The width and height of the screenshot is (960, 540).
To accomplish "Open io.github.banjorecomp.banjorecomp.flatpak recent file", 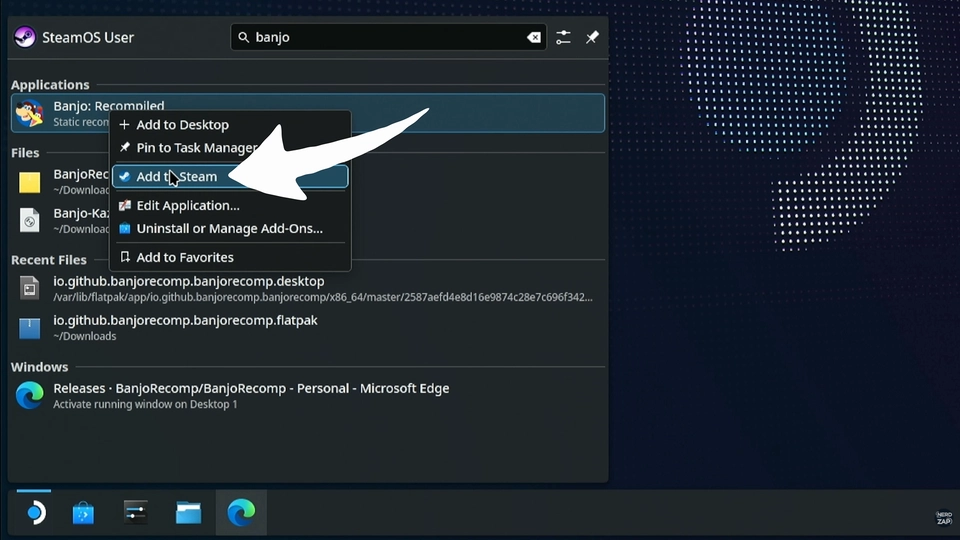I will tap(185, 321).
